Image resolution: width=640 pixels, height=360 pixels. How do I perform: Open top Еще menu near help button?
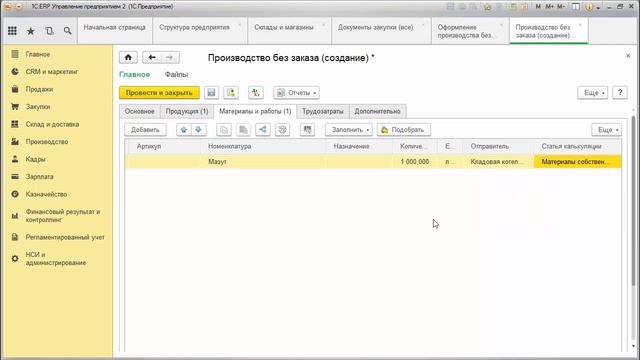point(593,93)
